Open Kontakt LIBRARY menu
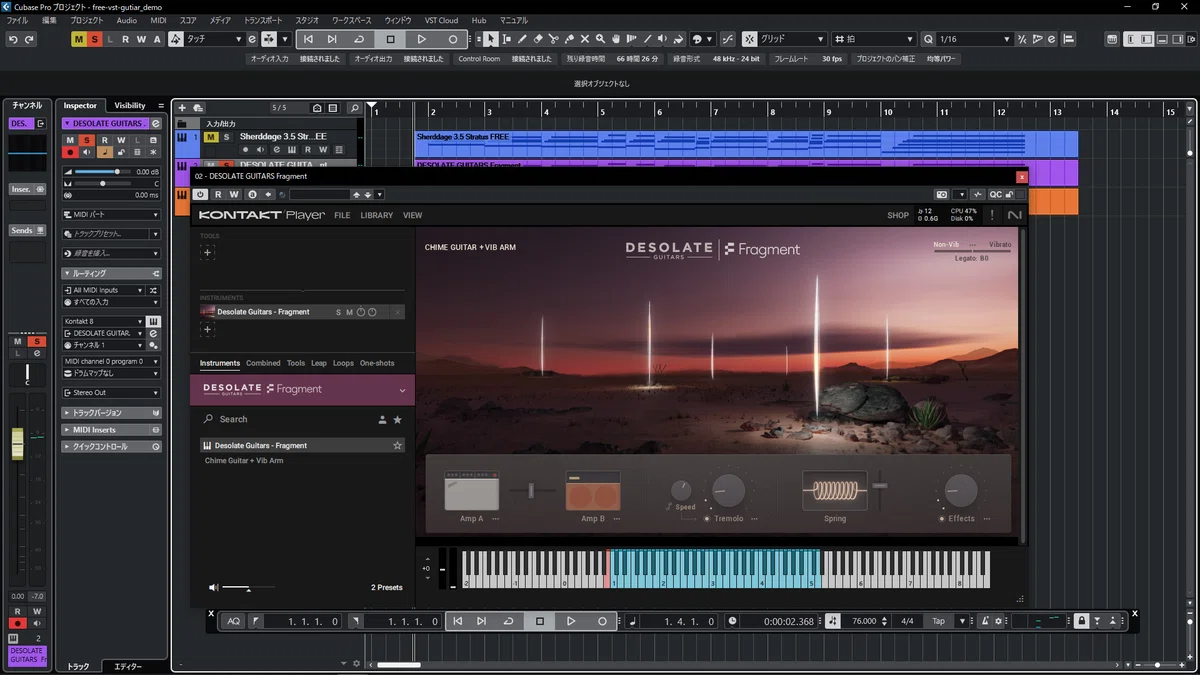 point(377,215)
